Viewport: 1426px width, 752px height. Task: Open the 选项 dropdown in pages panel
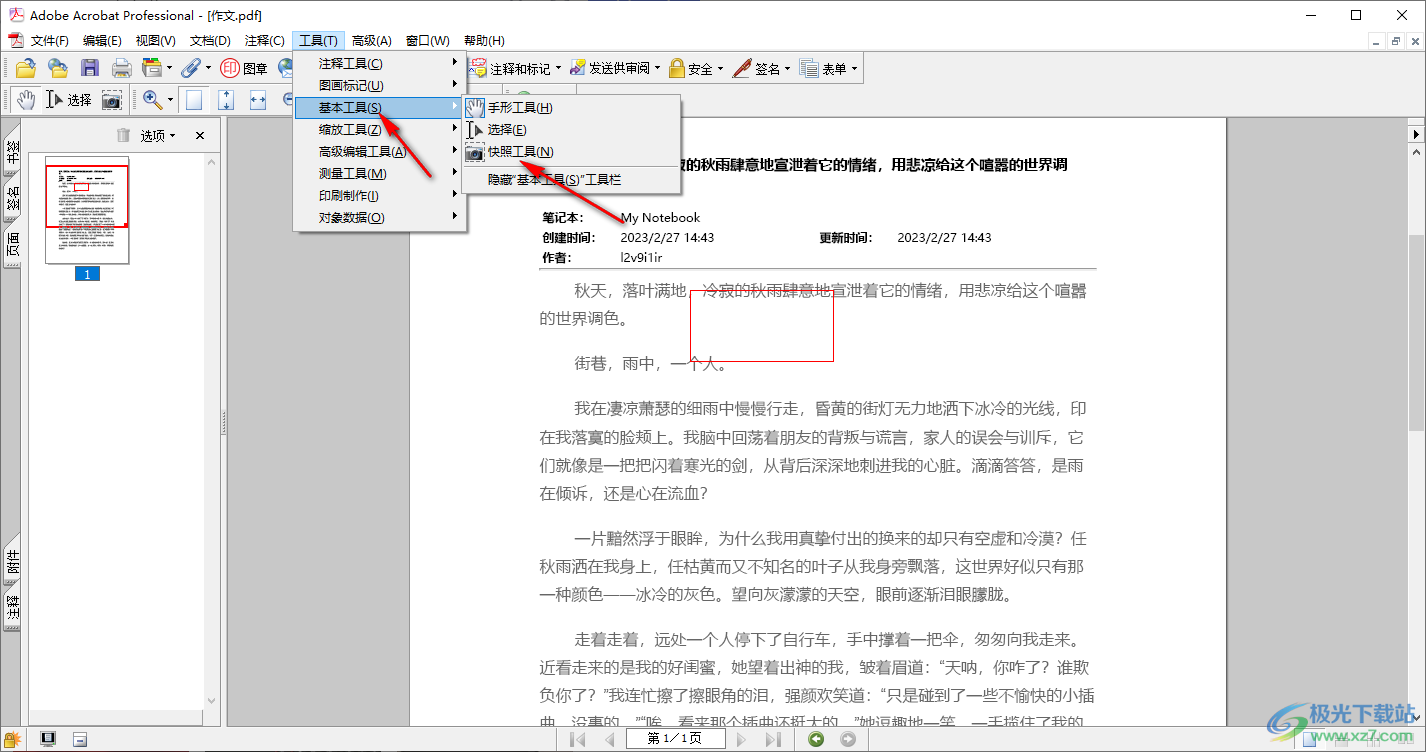pyautogui.click(x=157, y=135)
